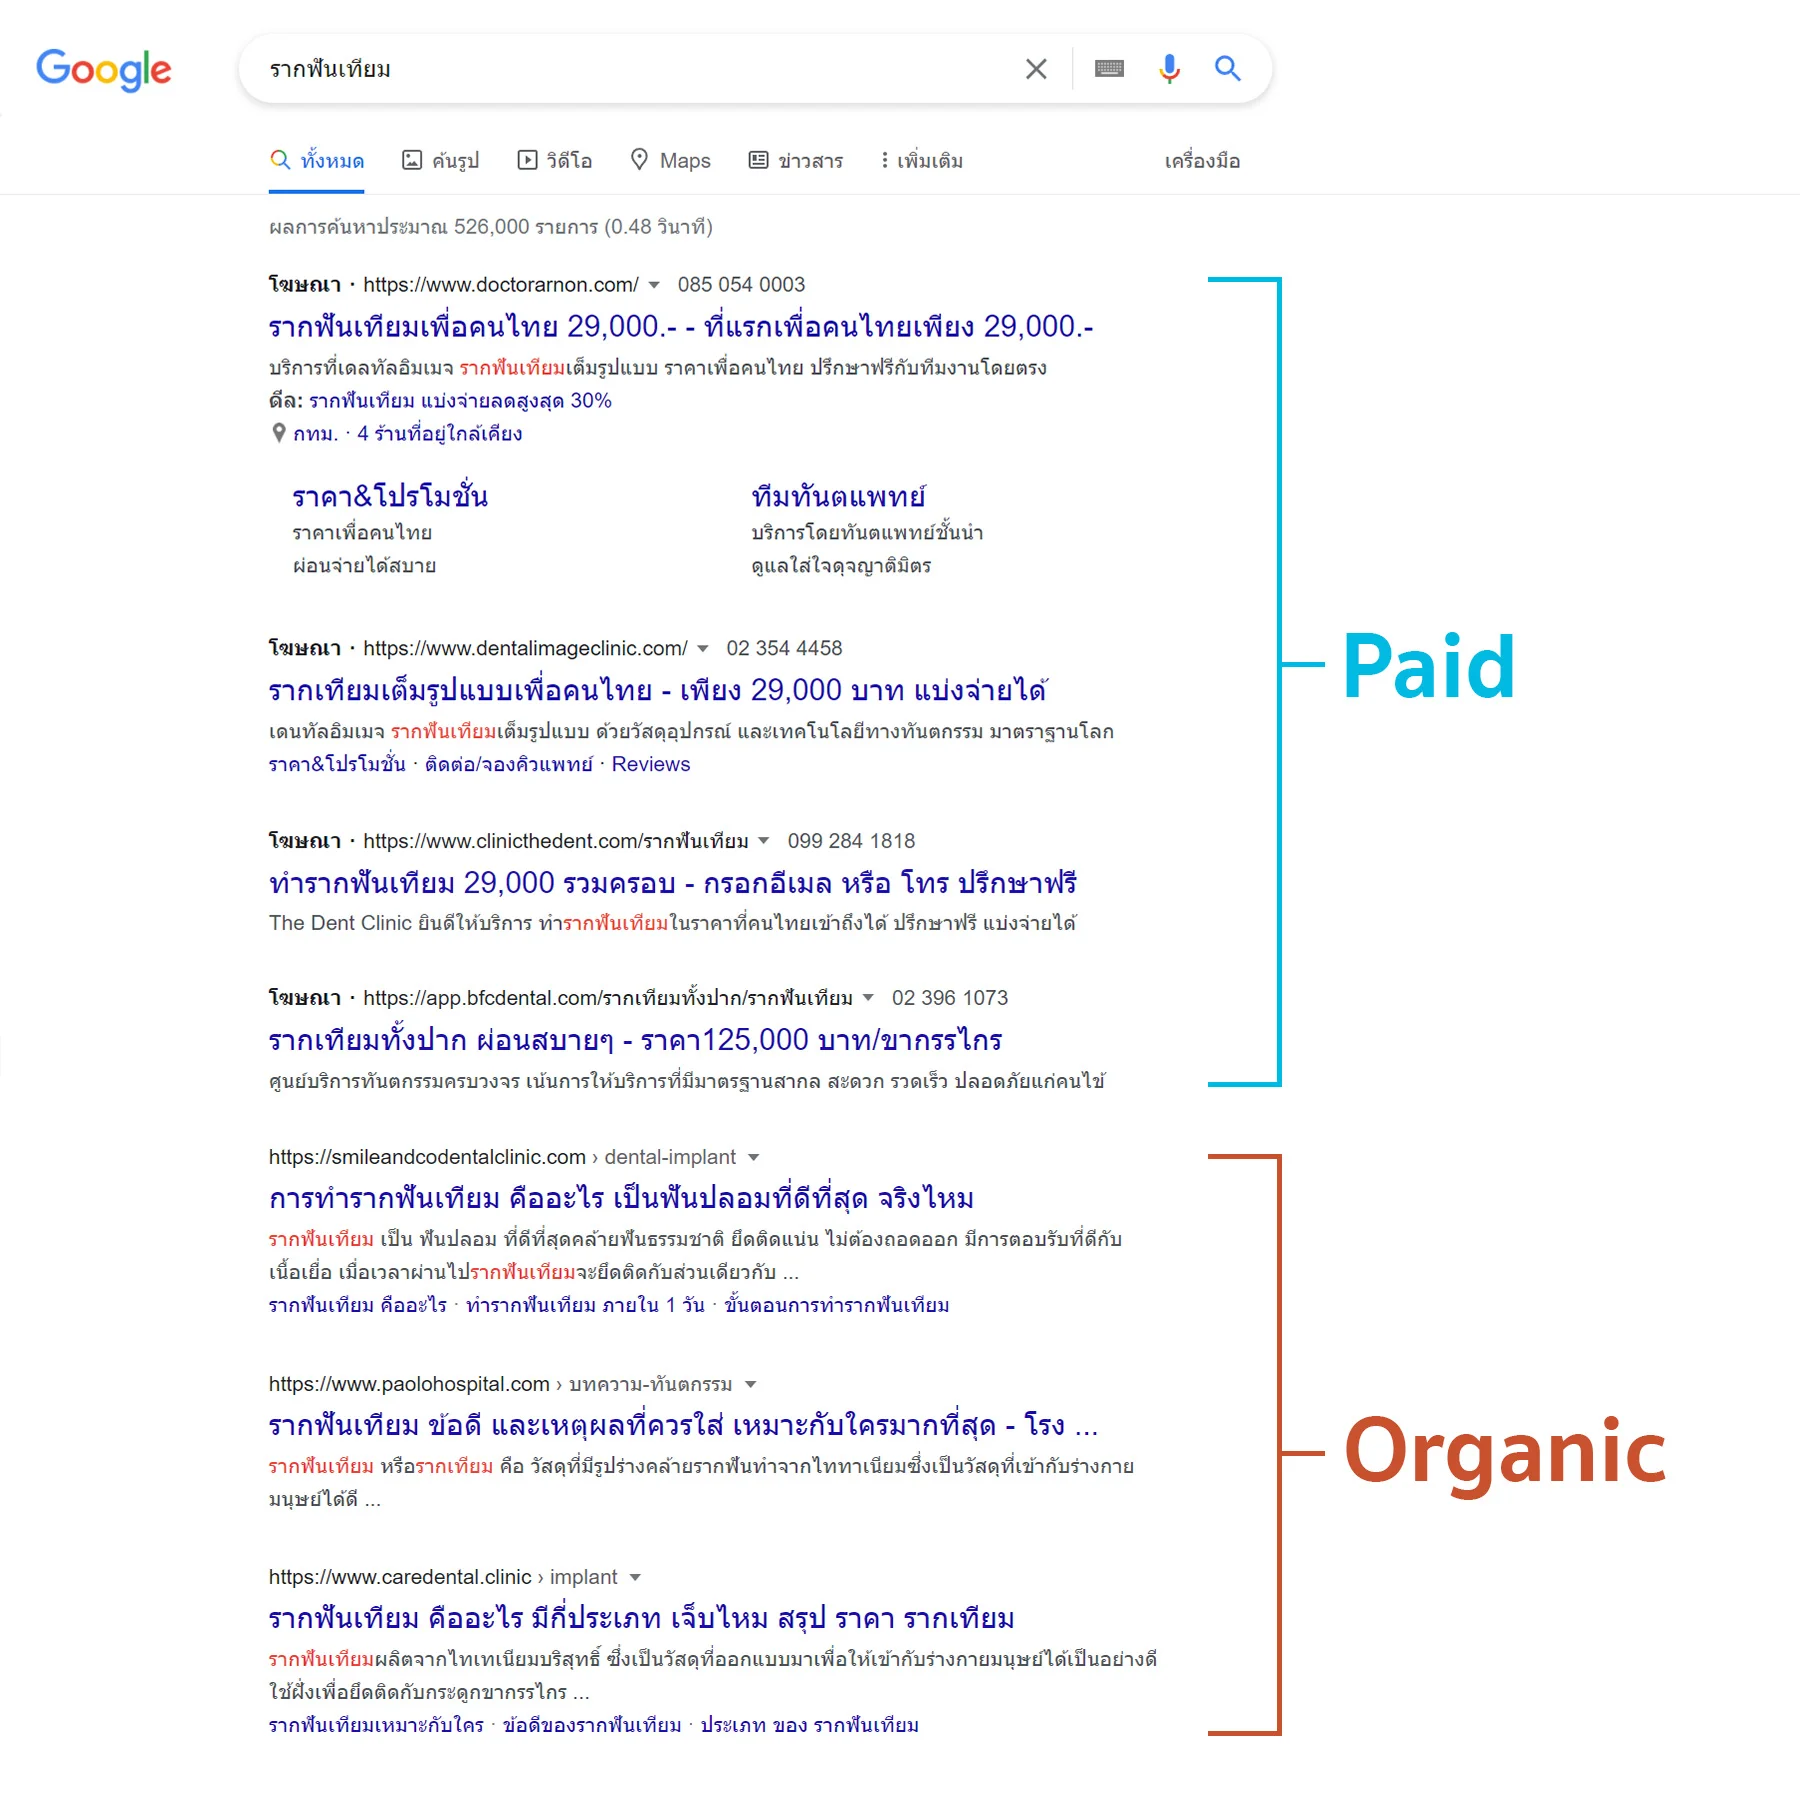Open result รากฟันเทียม คืออะไร มีกี่ประเภท
This screenshot has height=1800, width=1800.
tap(641, 1619)
